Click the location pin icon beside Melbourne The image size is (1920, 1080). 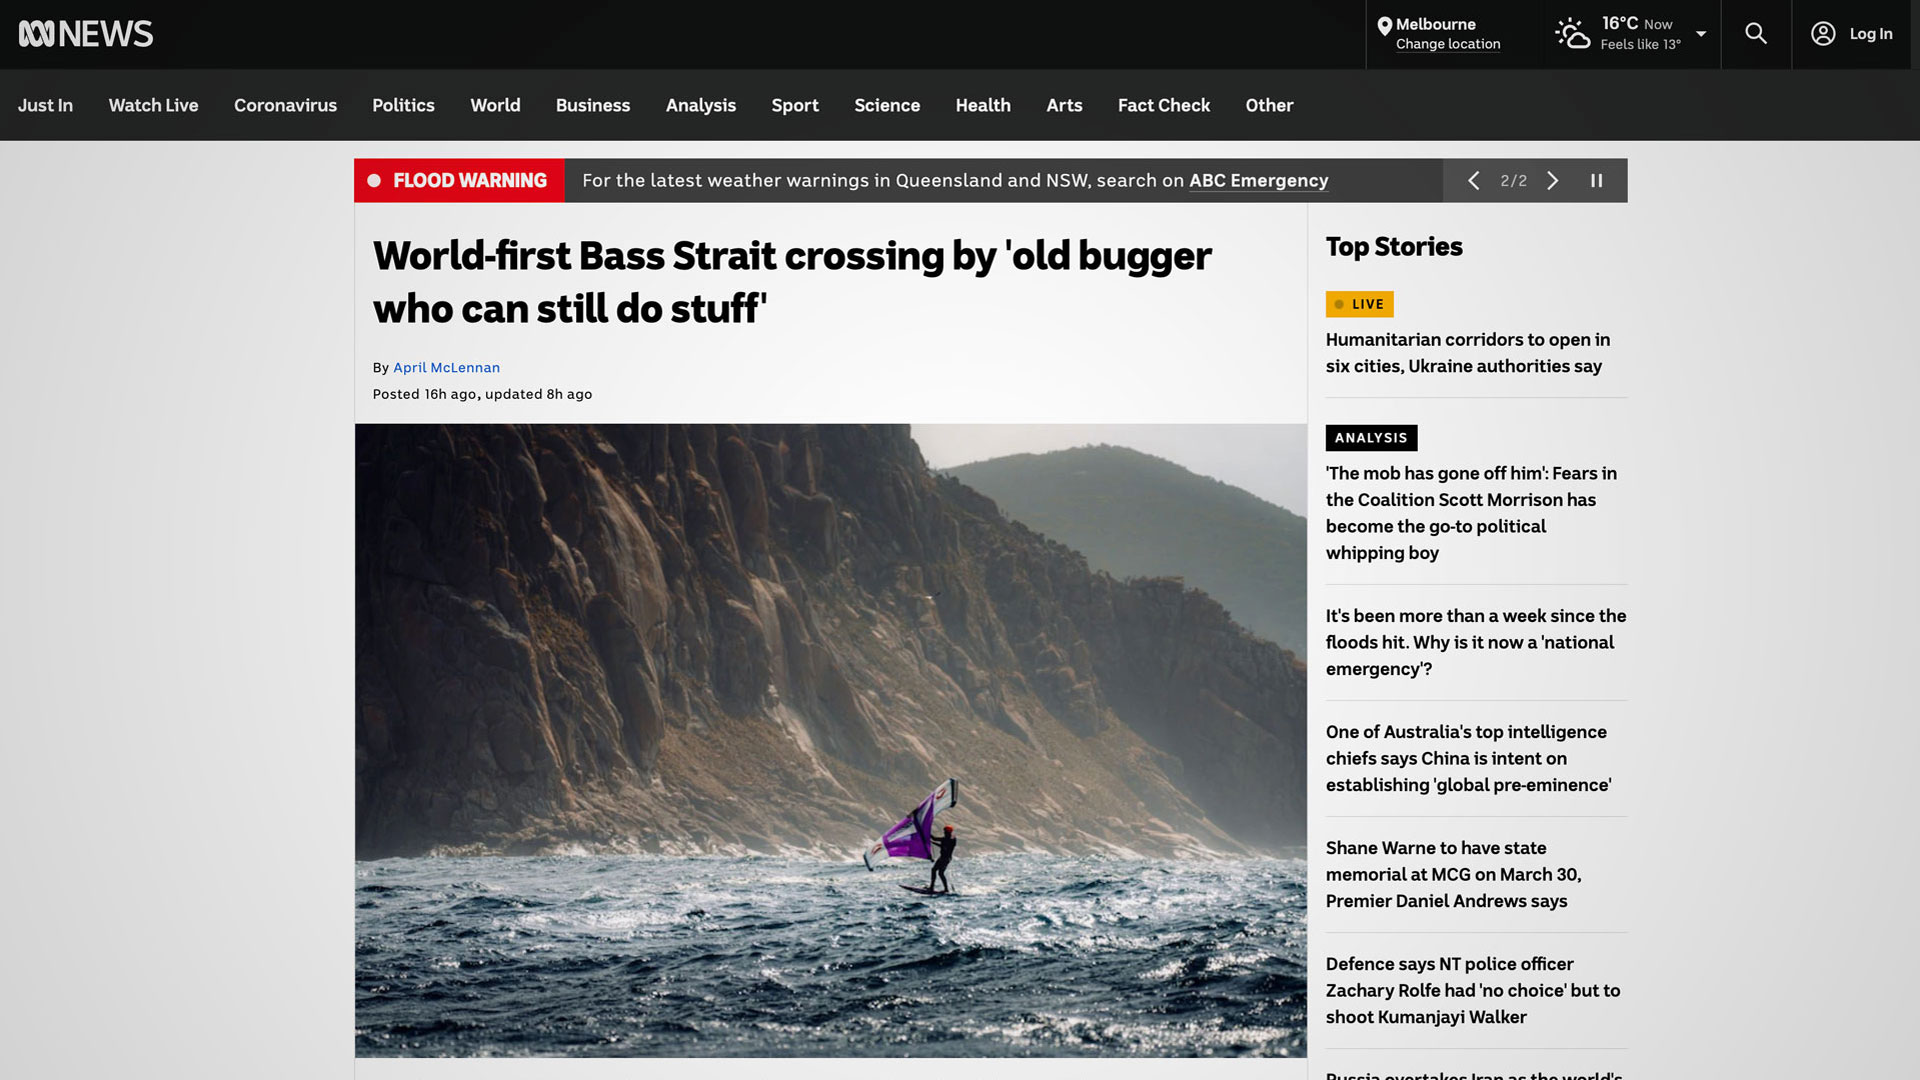click(1385, 26)
